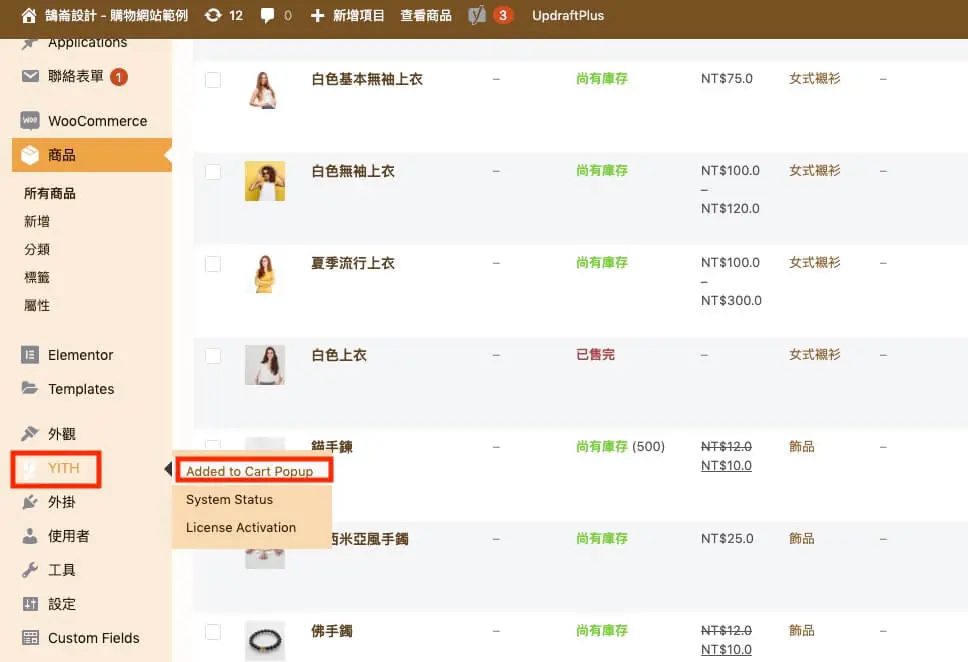Click the home icon in admin bar
The height and width of the screenshot is (662, 968).
29,15
